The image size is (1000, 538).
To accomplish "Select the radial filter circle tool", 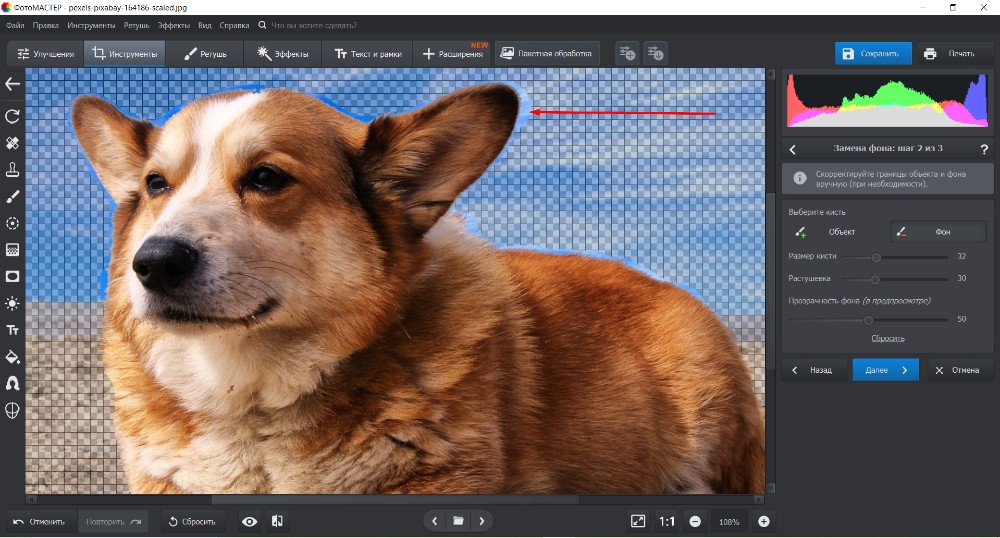I will pyautogui.click(x=13, y=223).
